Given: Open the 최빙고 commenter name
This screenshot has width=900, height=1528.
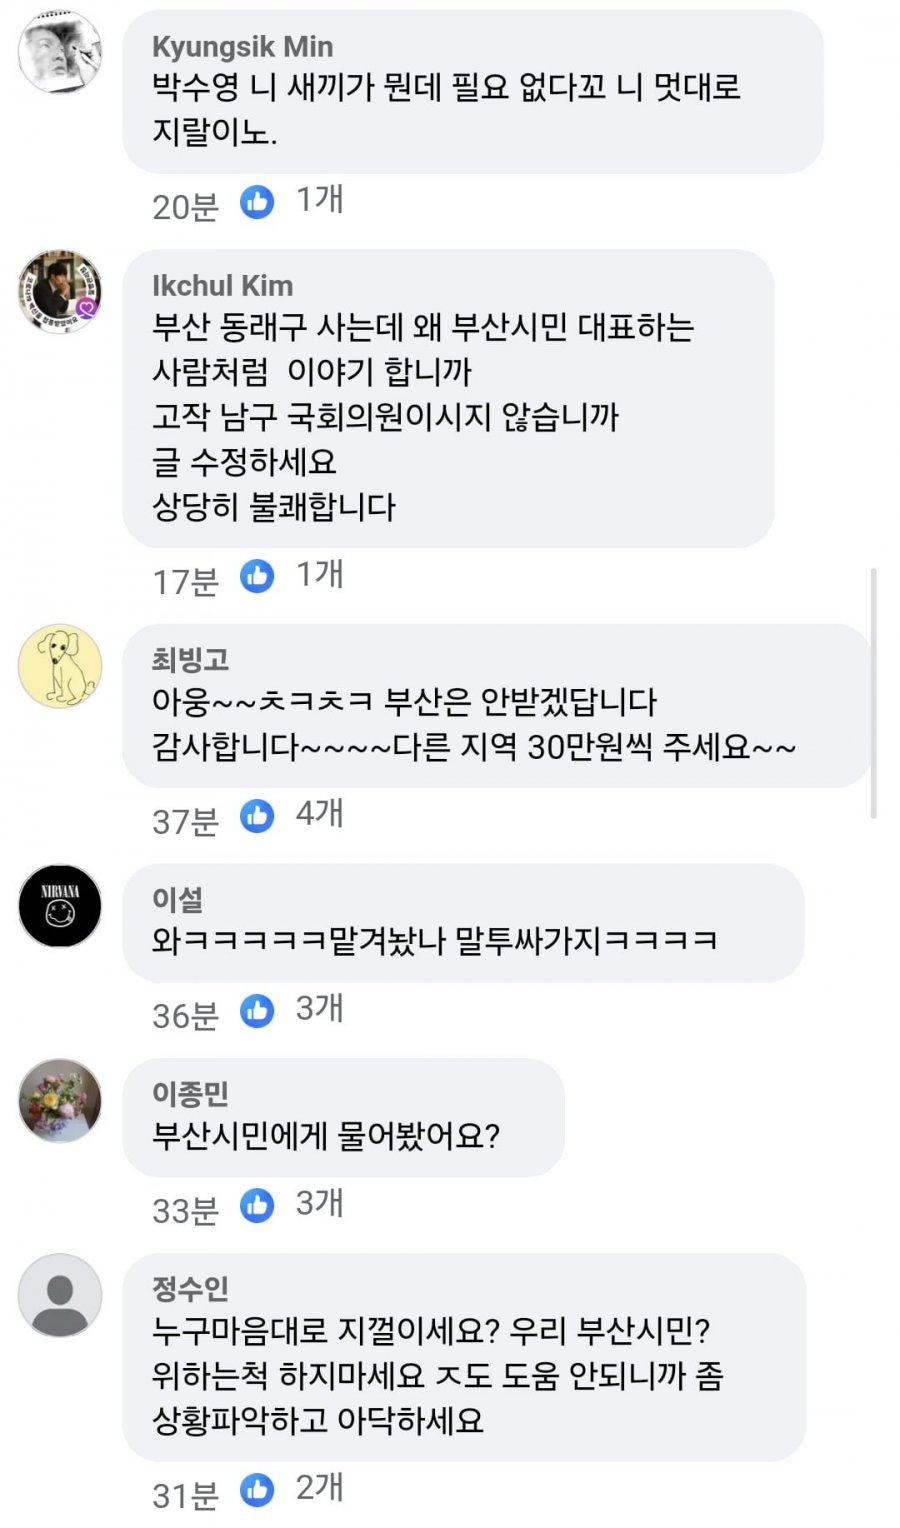Looking at the screenshot, I should click(x=190, y=660).
